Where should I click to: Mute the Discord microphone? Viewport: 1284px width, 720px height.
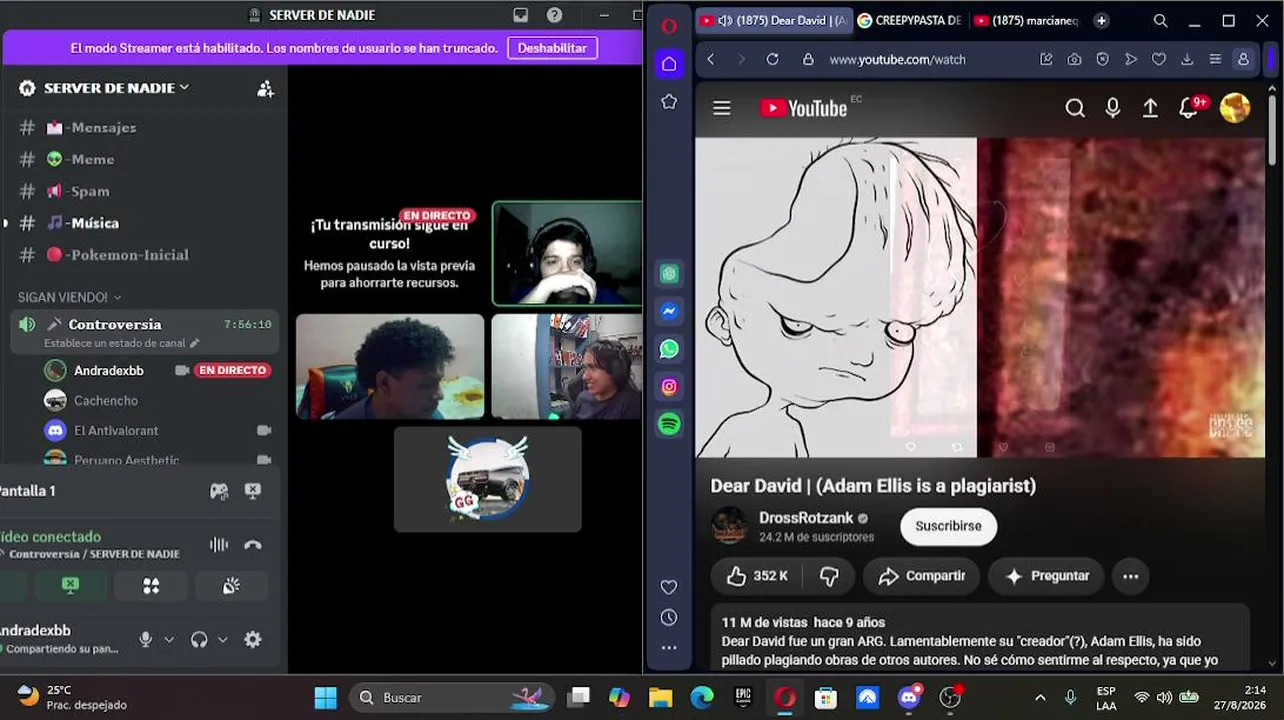point(146,640)
